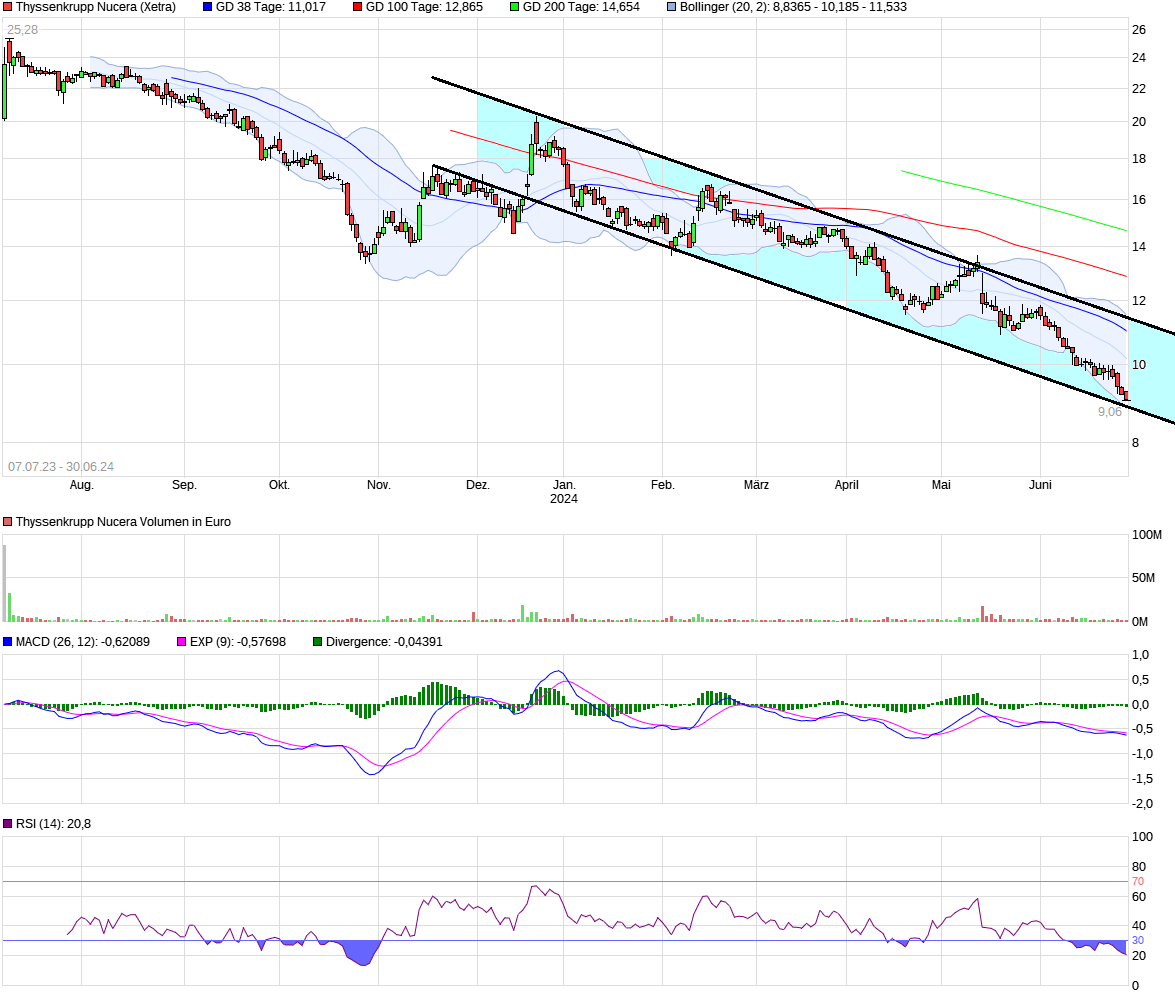Select the Thyssenkrupp Nucera (Xetra) legend icon

8,8
